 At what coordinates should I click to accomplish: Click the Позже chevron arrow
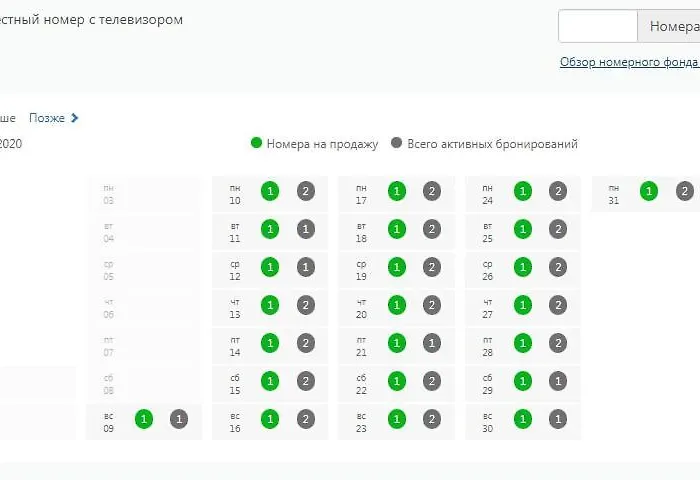point(75,118)
